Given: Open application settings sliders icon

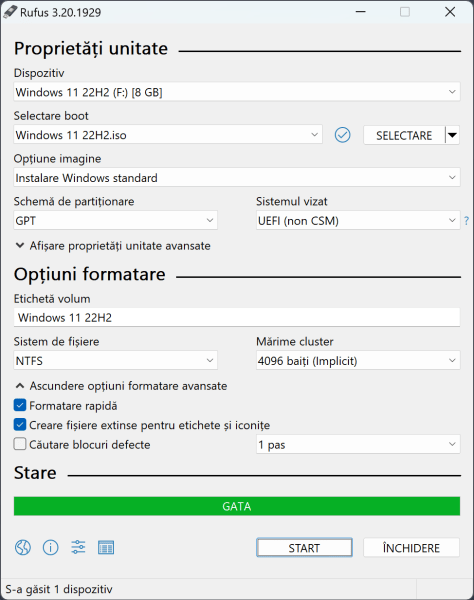Looking at the screenshot, I should [78, 547].
